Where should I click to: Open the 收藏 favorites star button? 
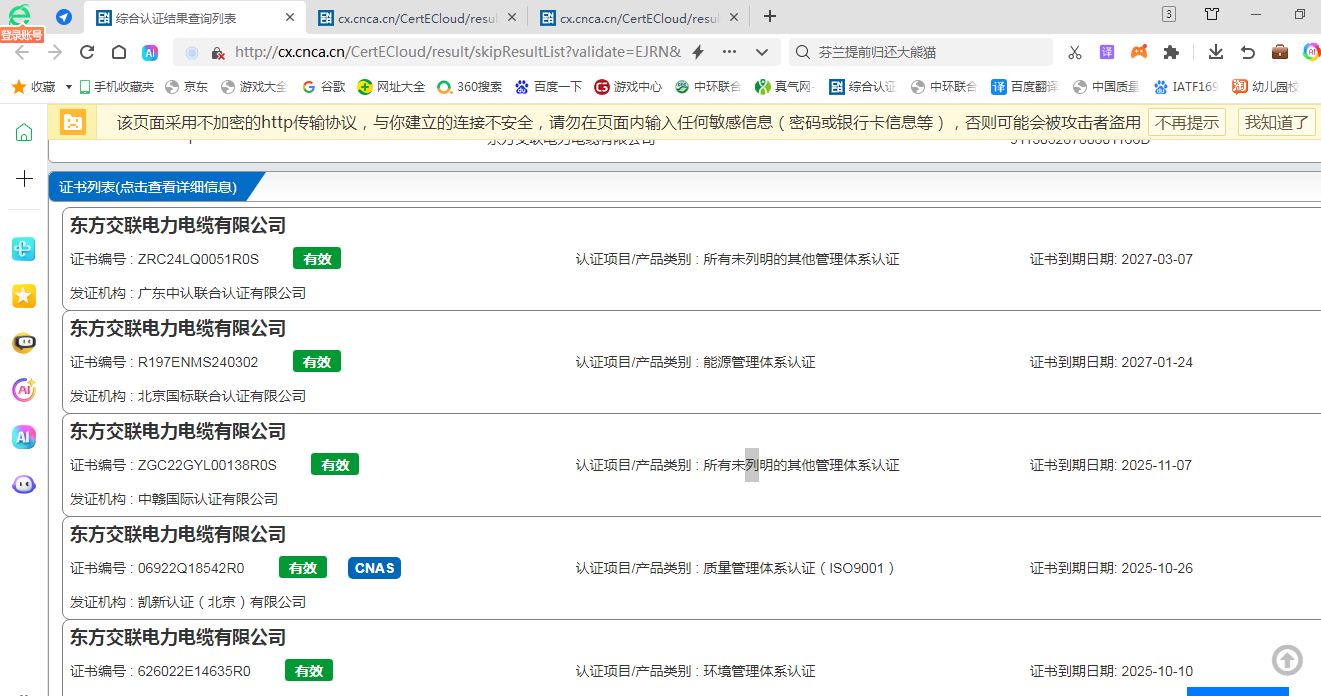(x=33, y=87)
